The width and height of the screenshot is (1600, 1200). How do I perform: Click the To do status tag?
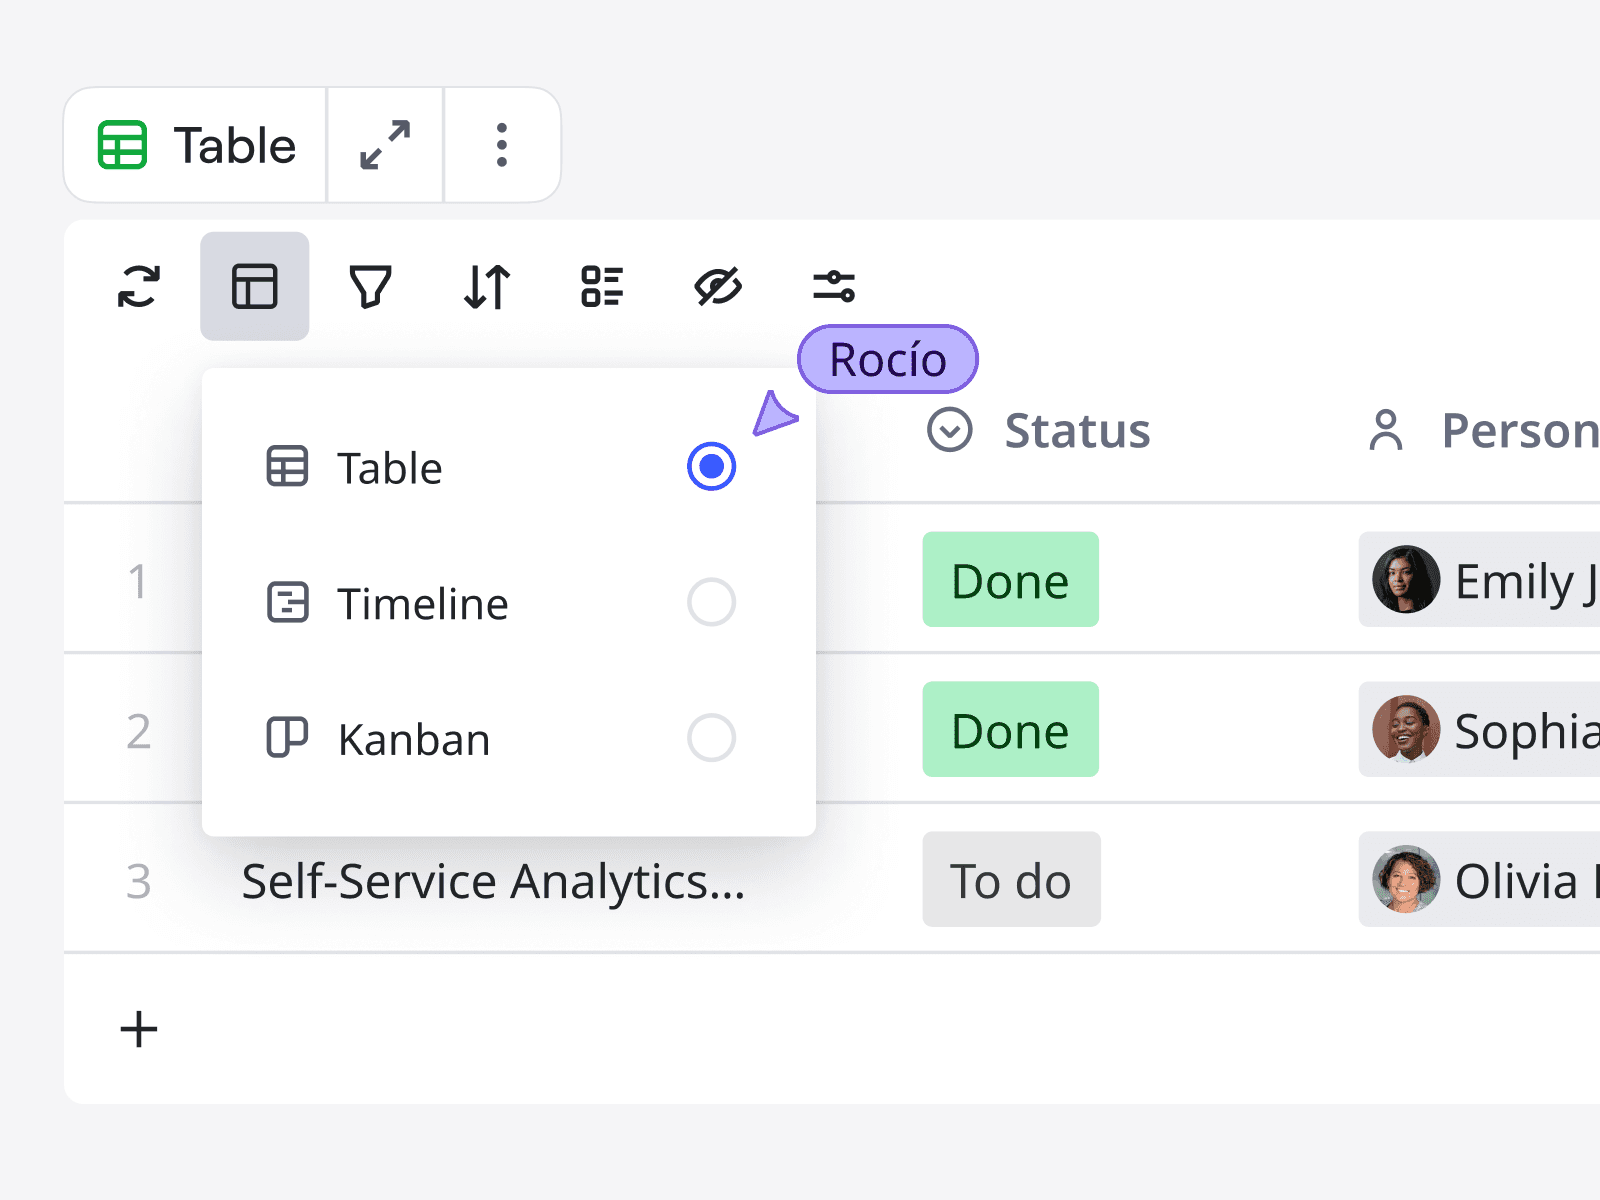pos(1011,880)
